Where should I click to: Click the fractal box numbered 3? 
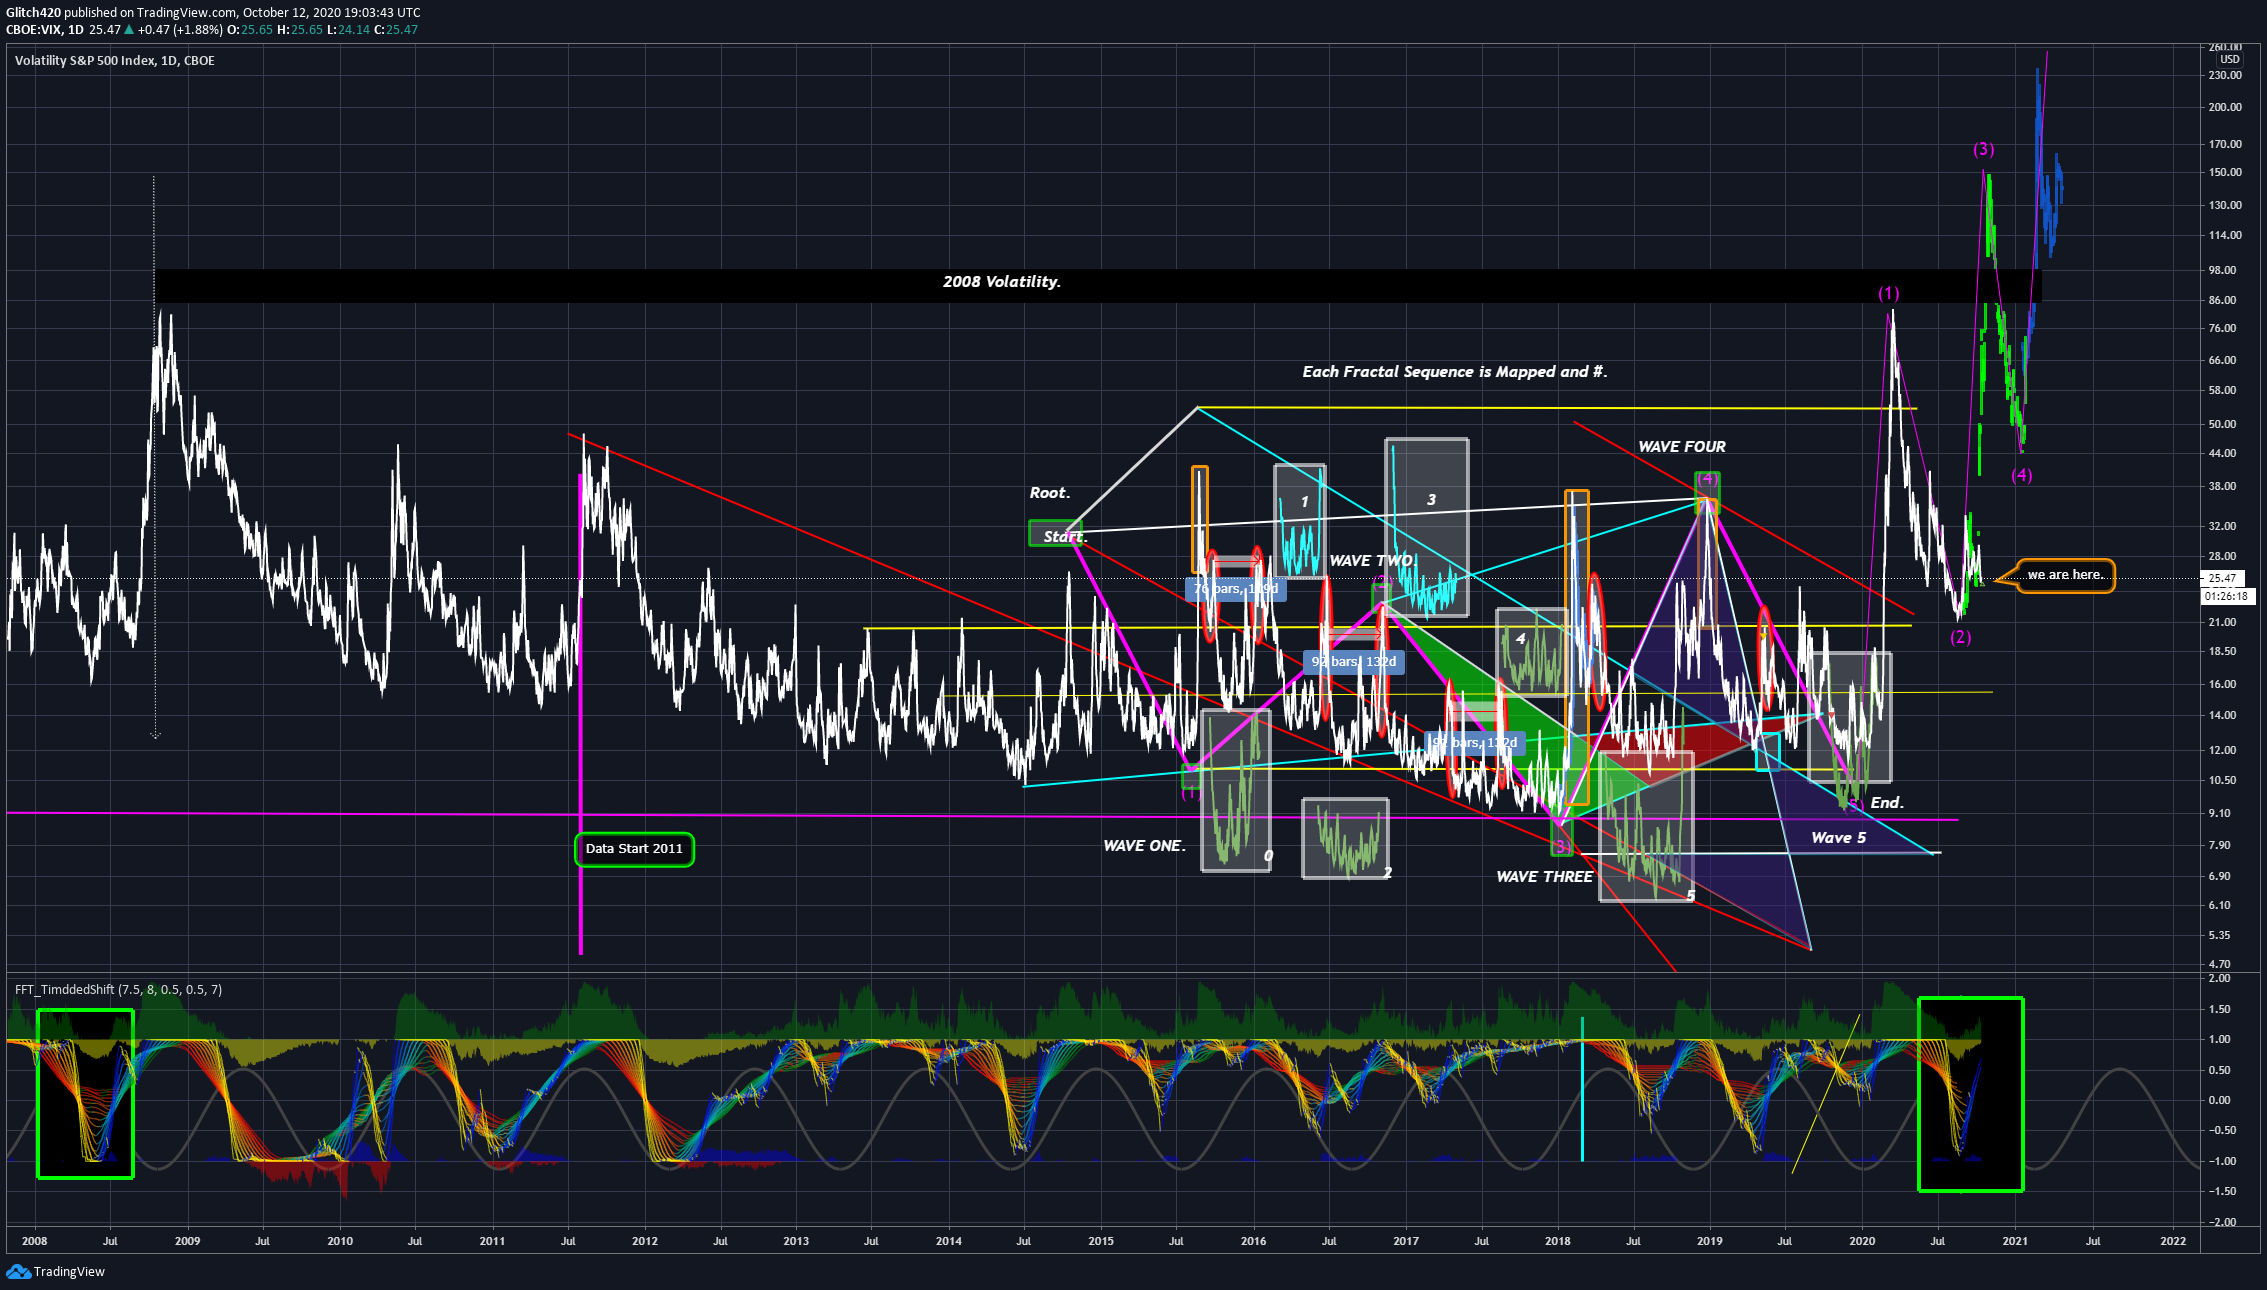point(1427,527)
